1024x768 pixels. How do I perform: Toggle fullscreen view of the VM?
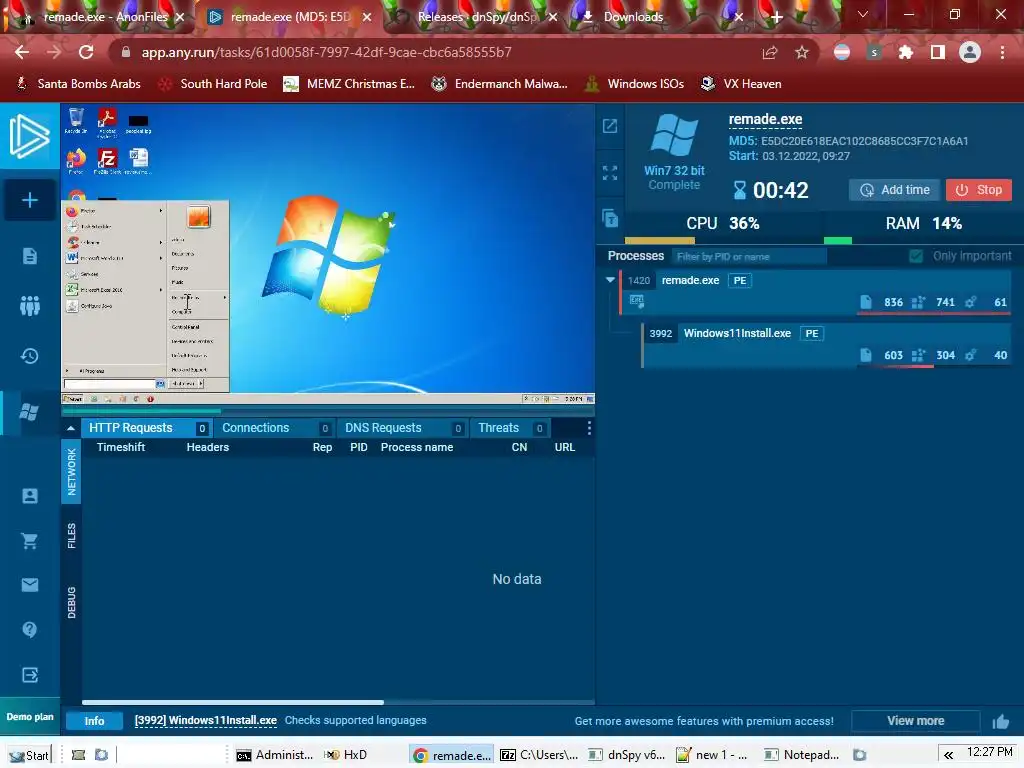610,172
